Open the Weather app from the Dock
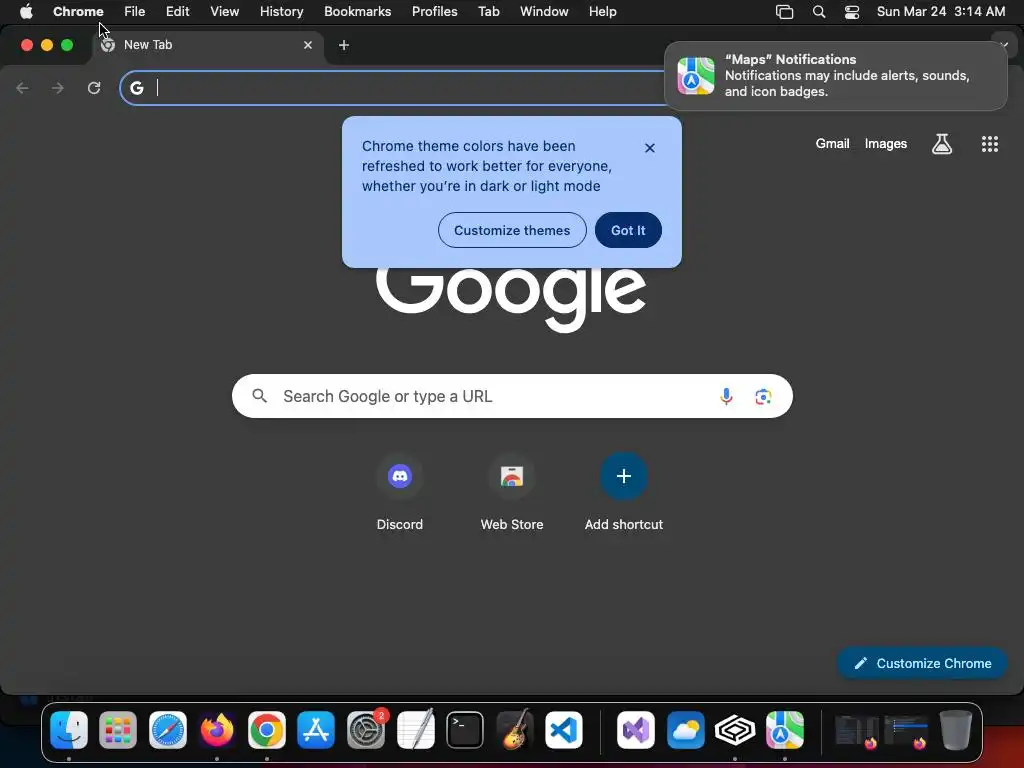The width and height of the screenshot is (1024, 768). coord(686,729)
